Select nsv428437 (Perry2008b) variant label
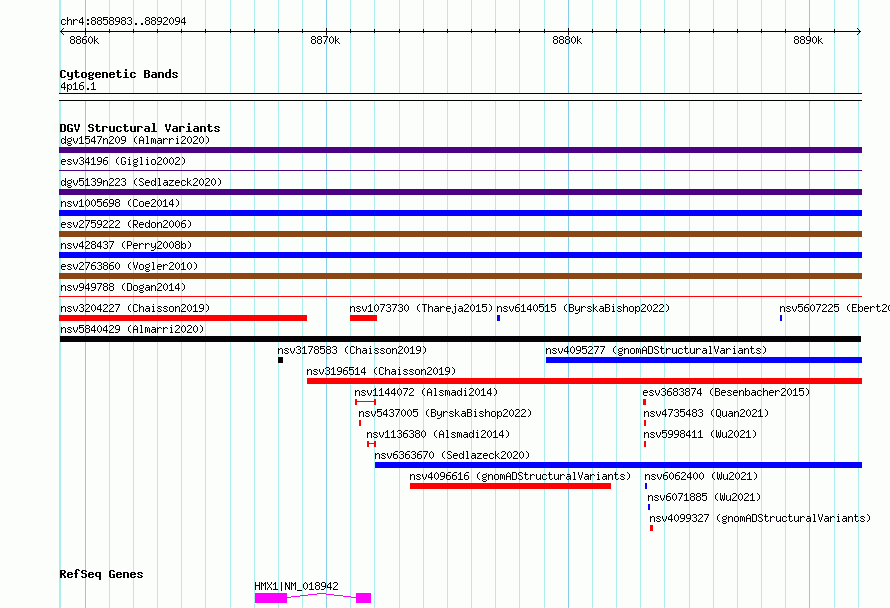Screen dimensions: 890x608 click(x=126, y=245)
